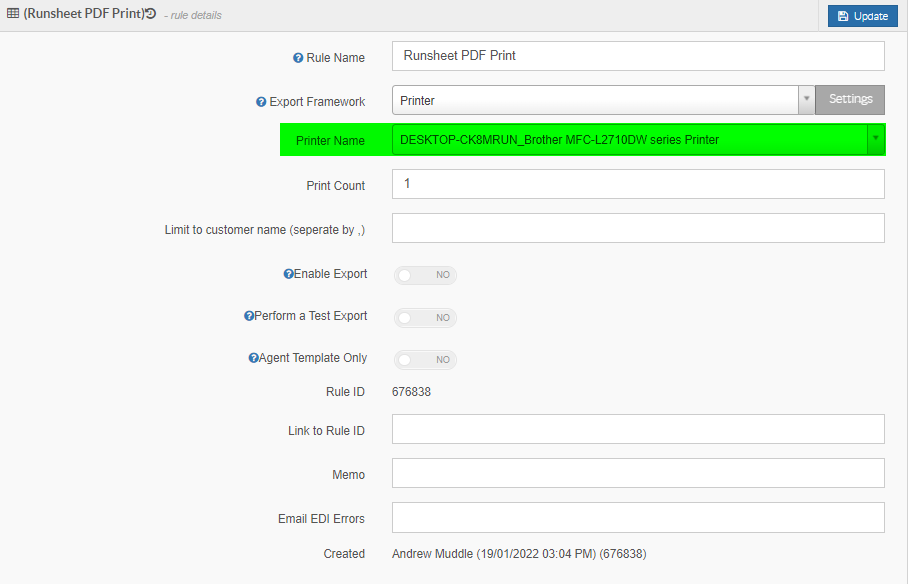
Task: Turn on the Perform a Test Export switch
Action: (425, 318)
